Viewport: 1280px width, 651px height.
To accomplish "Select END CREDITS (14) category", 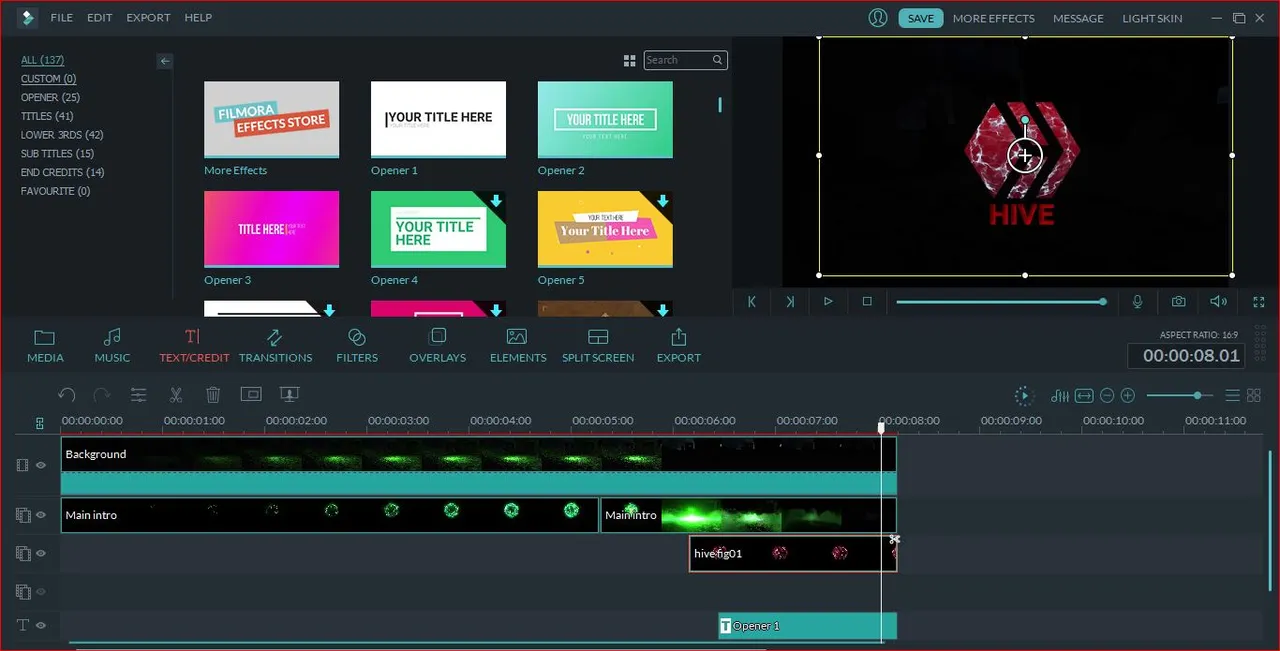I will coord(62,172).
